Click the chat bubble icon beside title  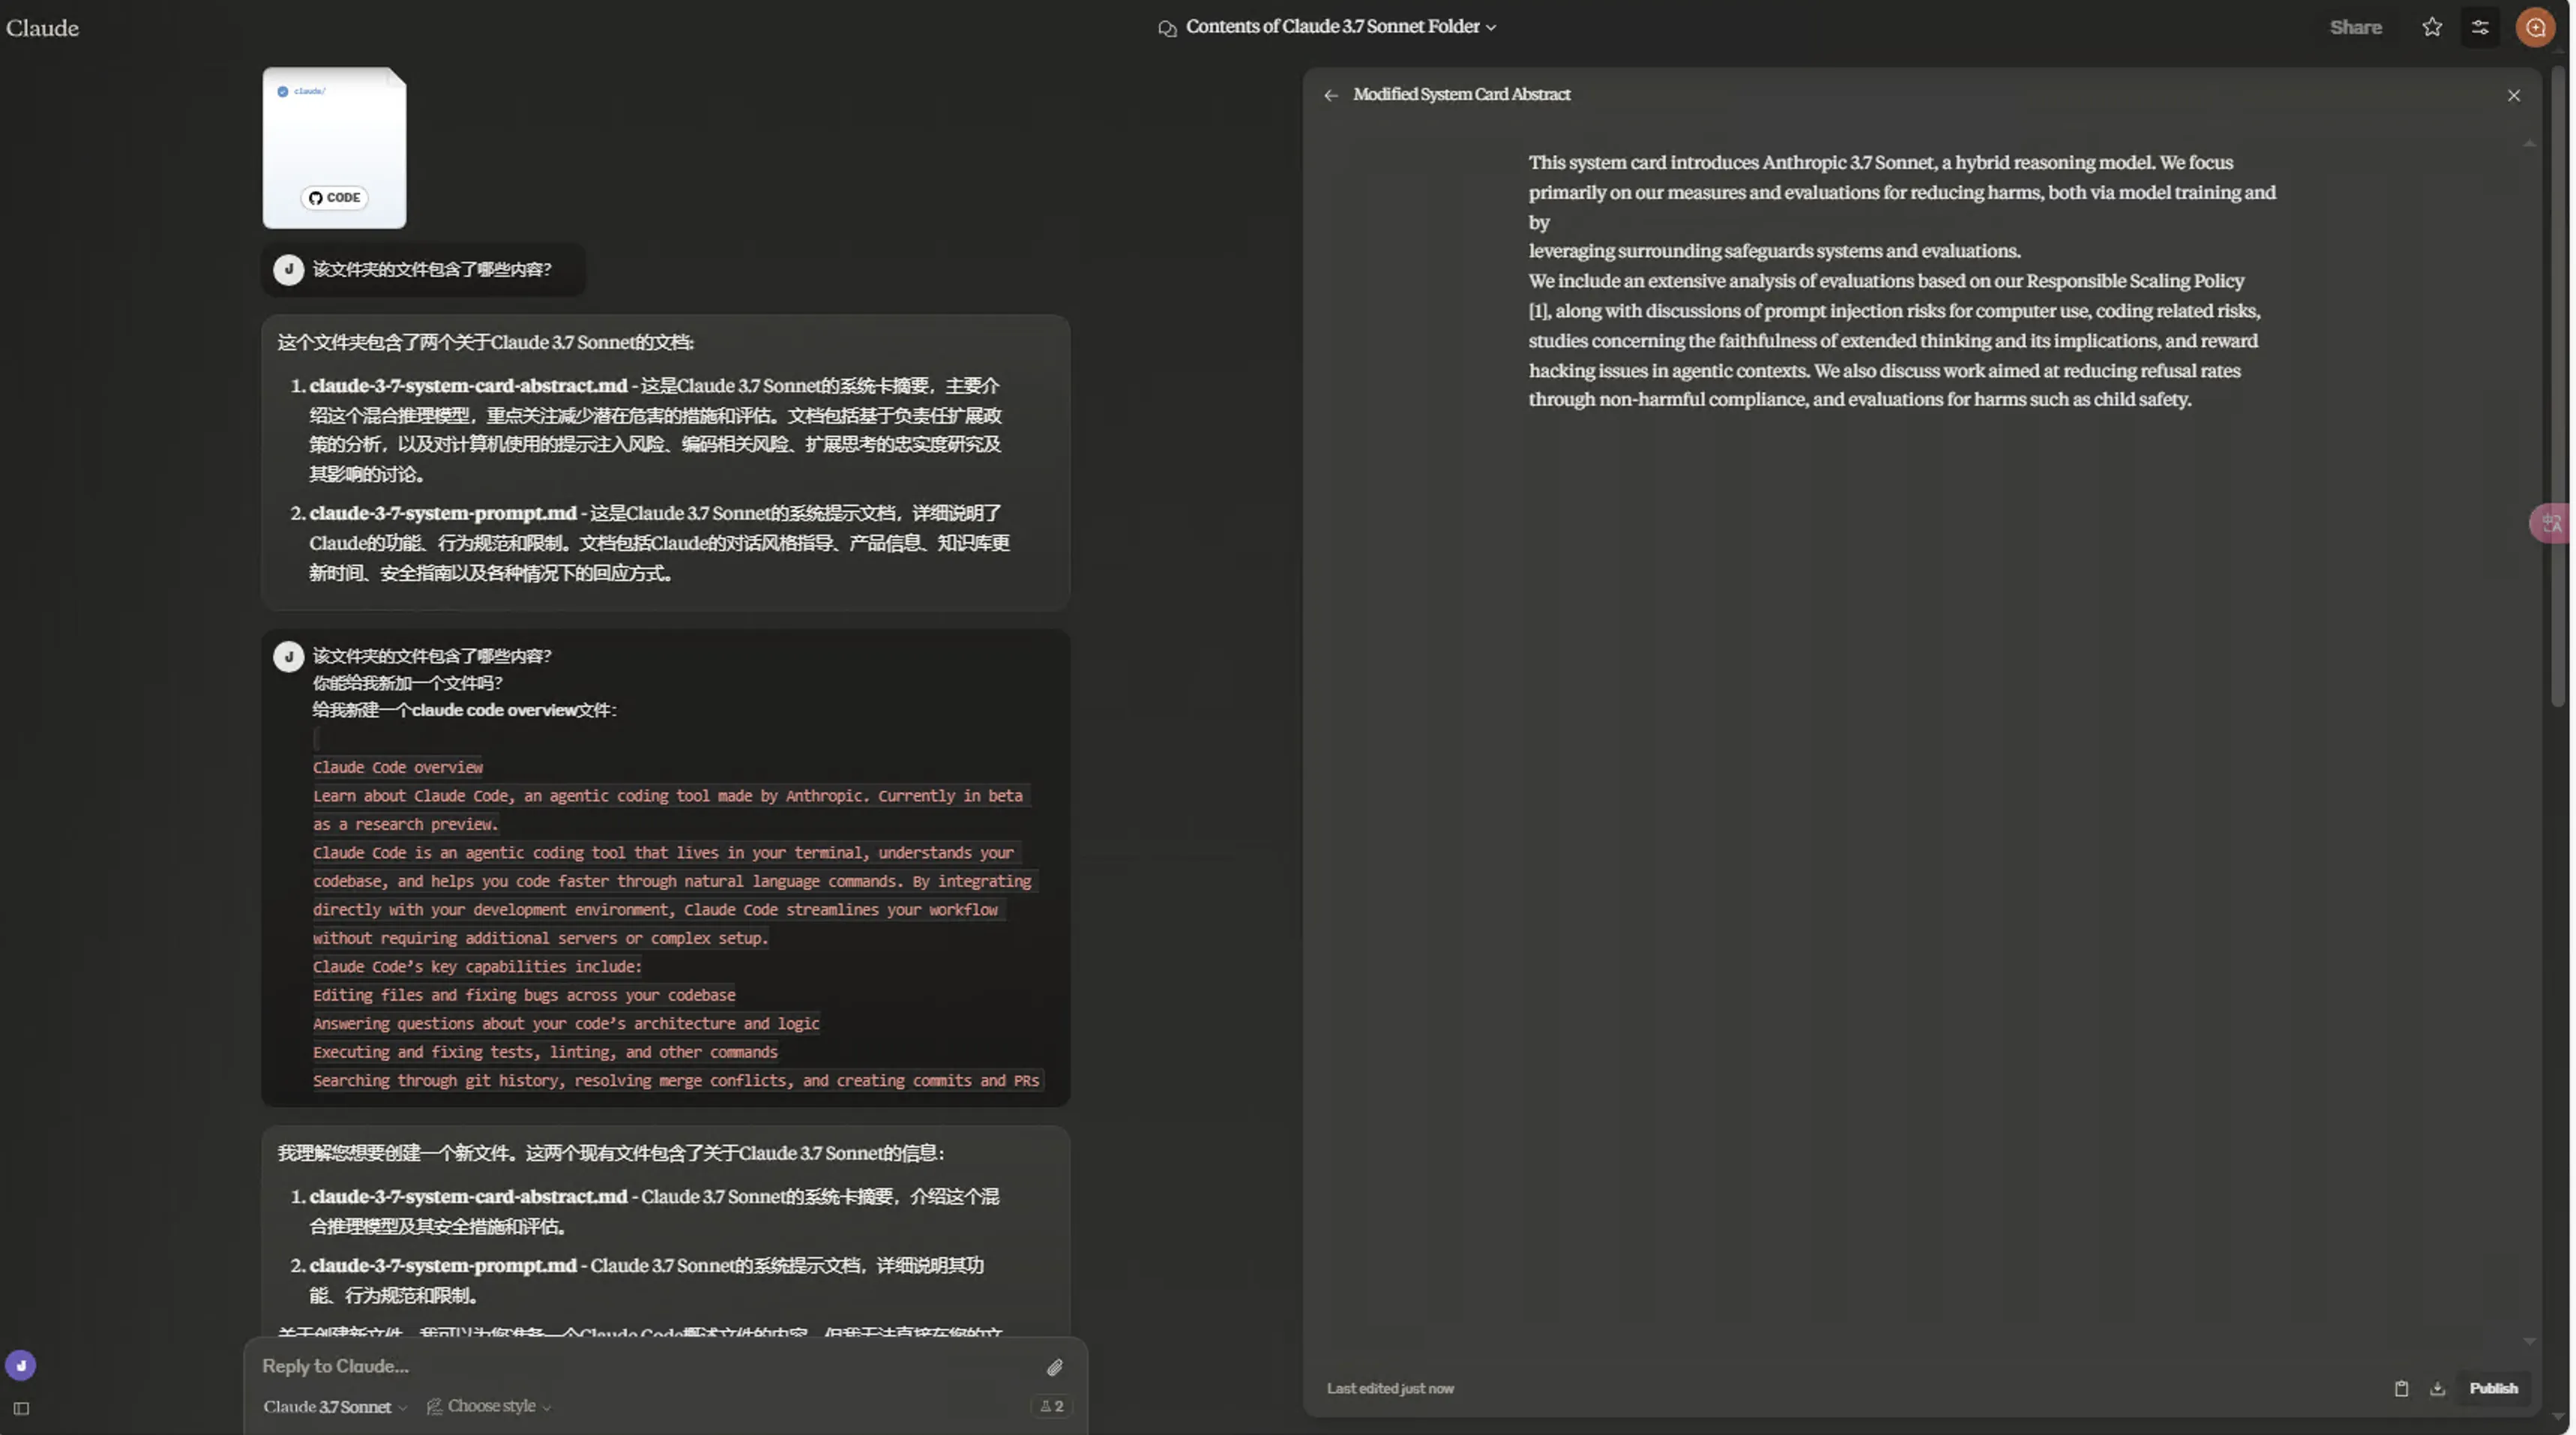1167,28
